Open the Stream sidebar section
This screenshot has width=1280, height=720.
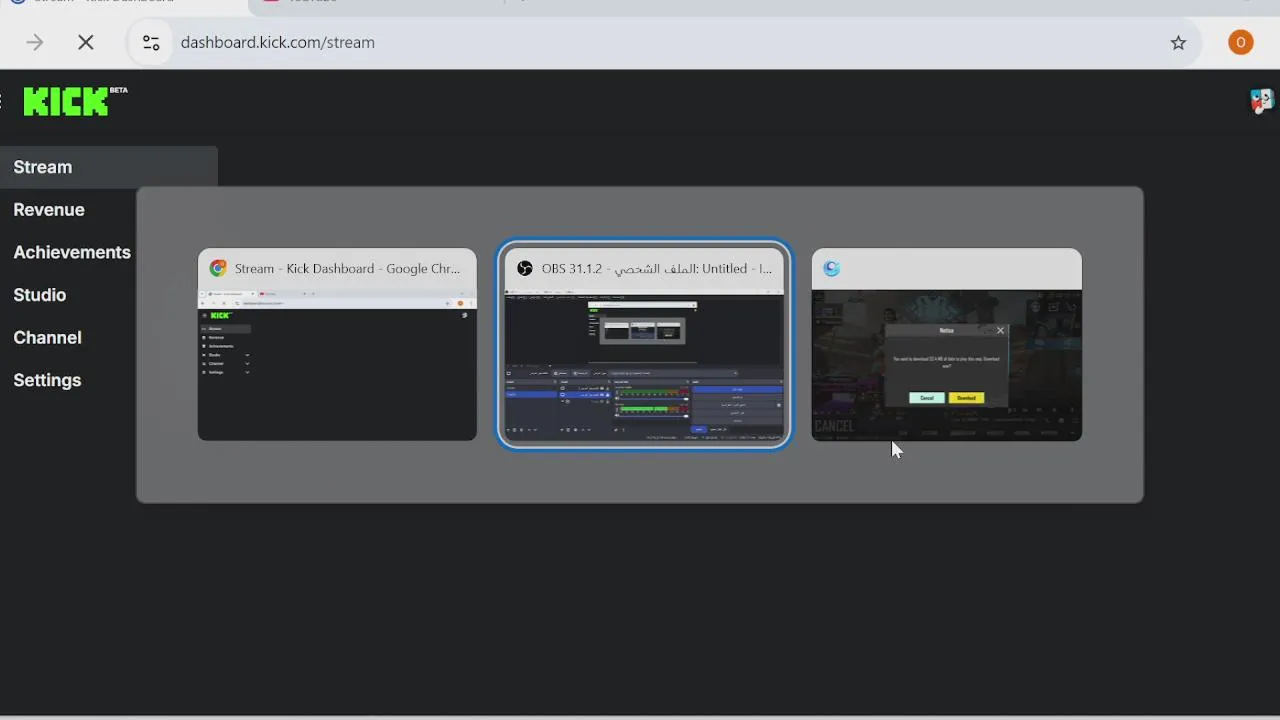point(43,167)
